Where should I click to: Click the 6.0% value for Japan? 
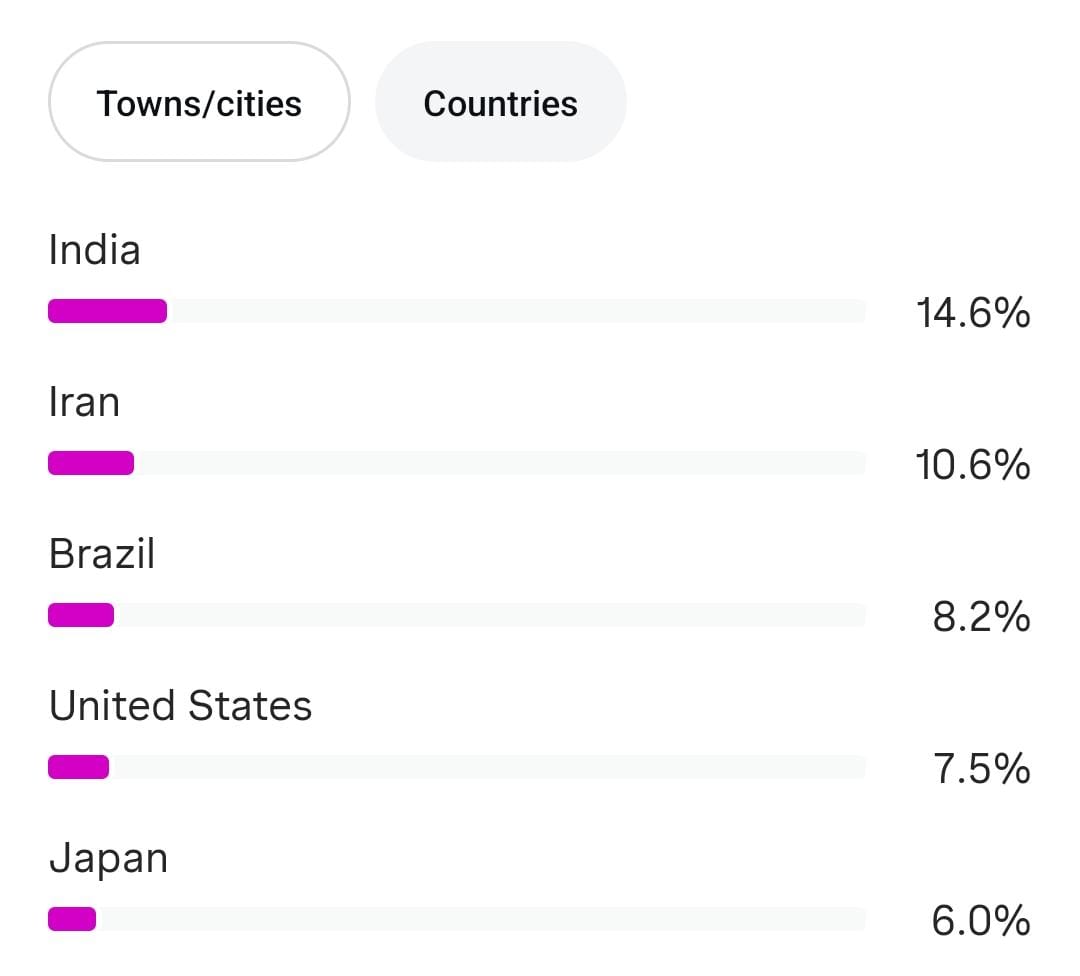click(x=980, y=921)
